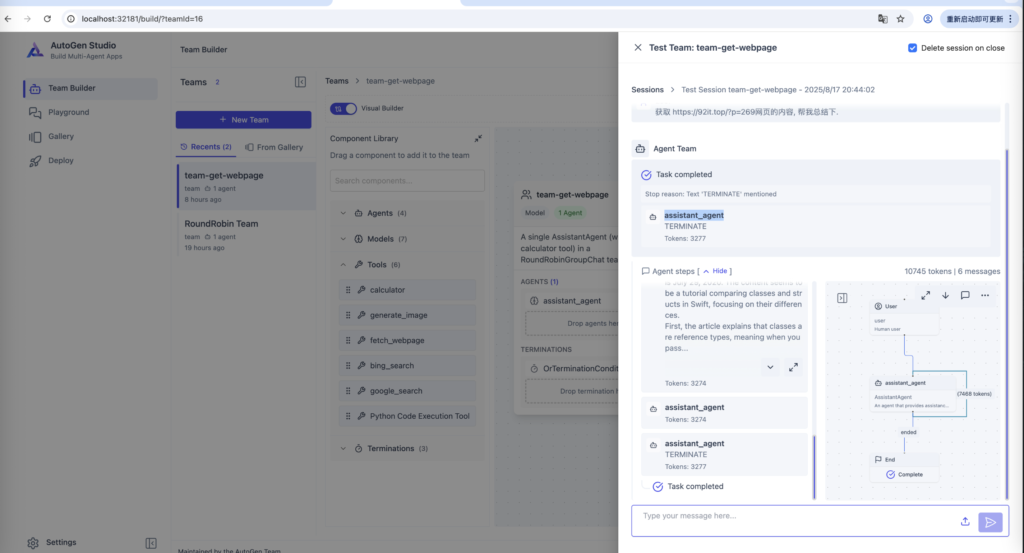Click the Search components field
Image resolution: width=1024 pixels, height=553 pixels.
pos(407,181)
